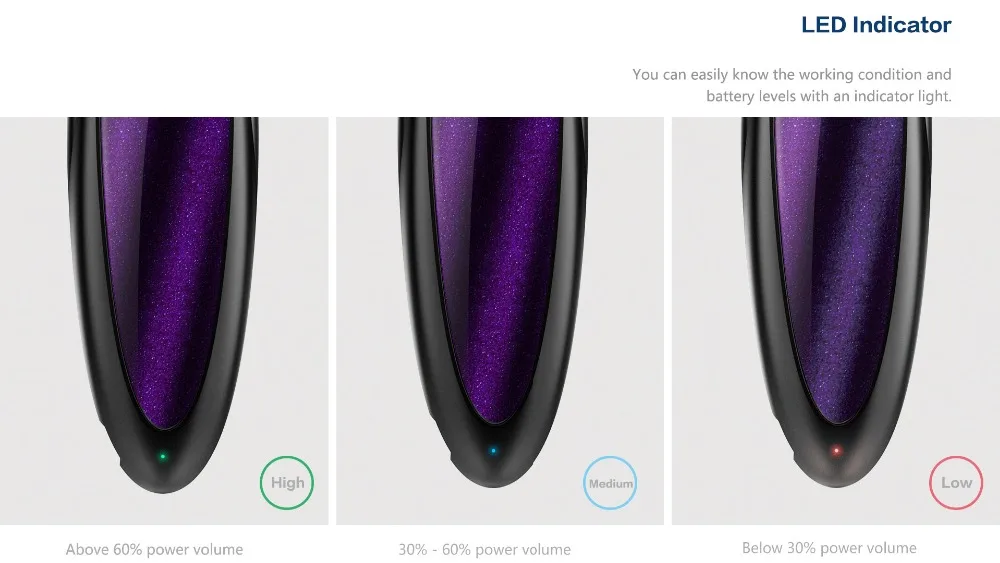
Task: Click the Above 60% power volume caption
Action: (154, 549)
